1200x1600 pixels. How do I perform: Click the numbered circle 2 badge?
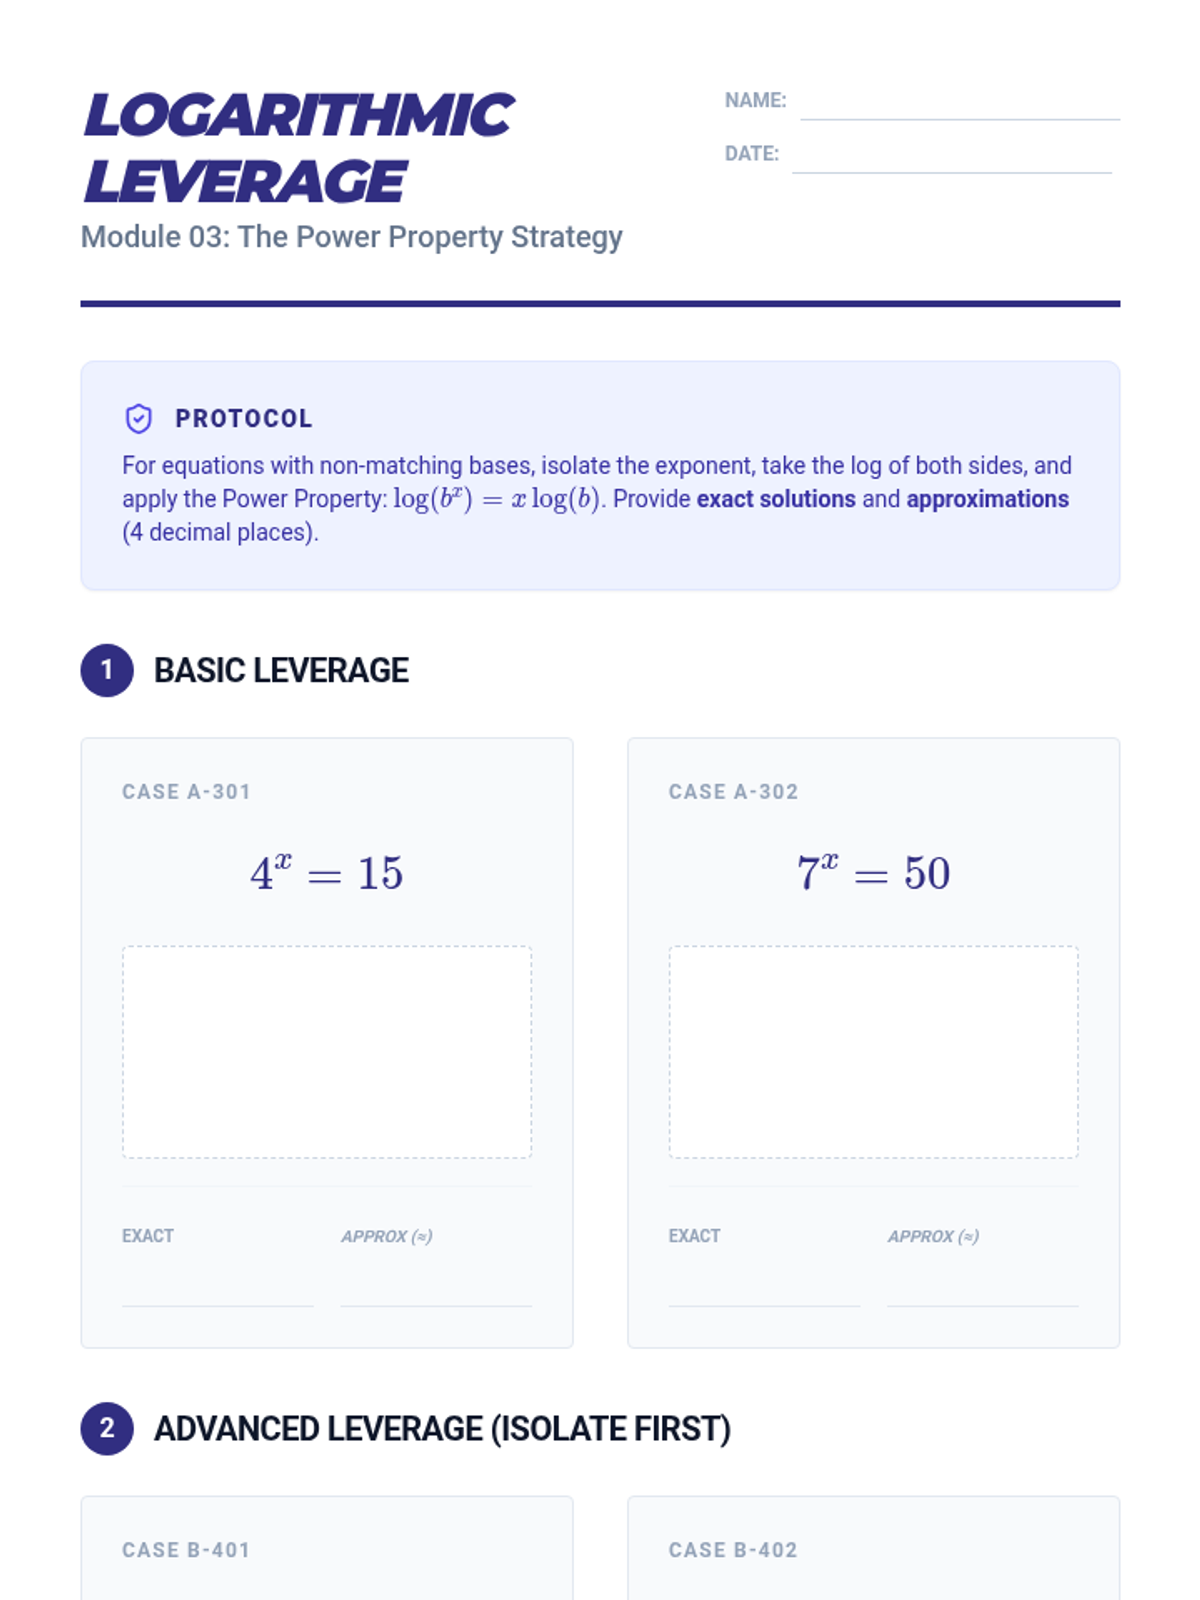107,1428
